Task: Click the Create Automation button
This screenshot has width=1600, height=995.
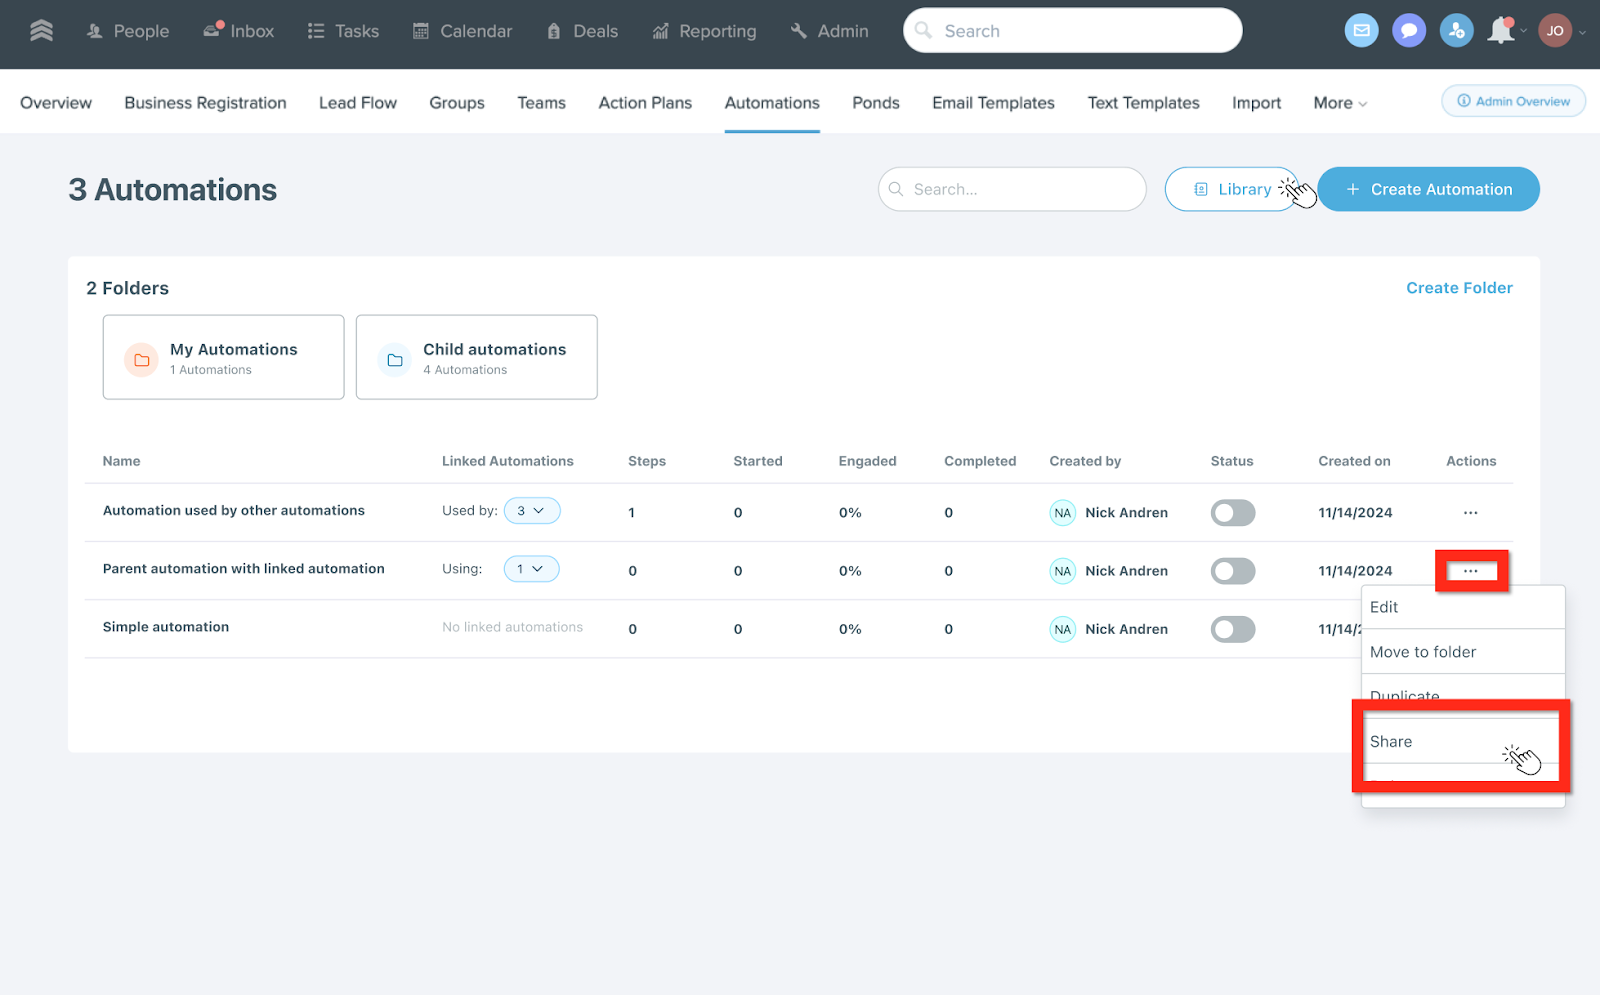Action: pyautogui.click(x=1428, y=189)
